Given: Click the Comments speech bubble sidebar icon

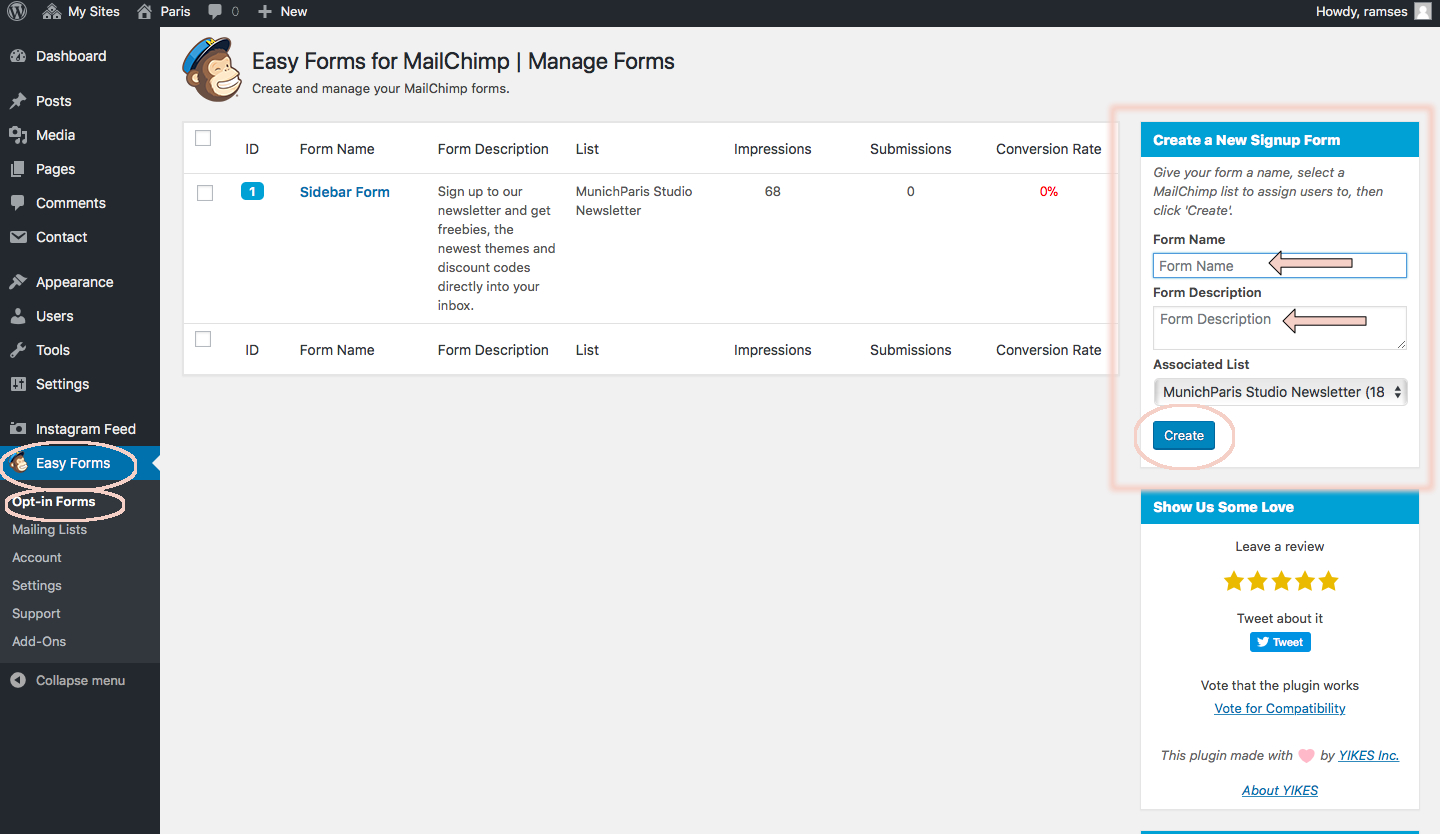Looking at the screenshot, I should 18,203.
